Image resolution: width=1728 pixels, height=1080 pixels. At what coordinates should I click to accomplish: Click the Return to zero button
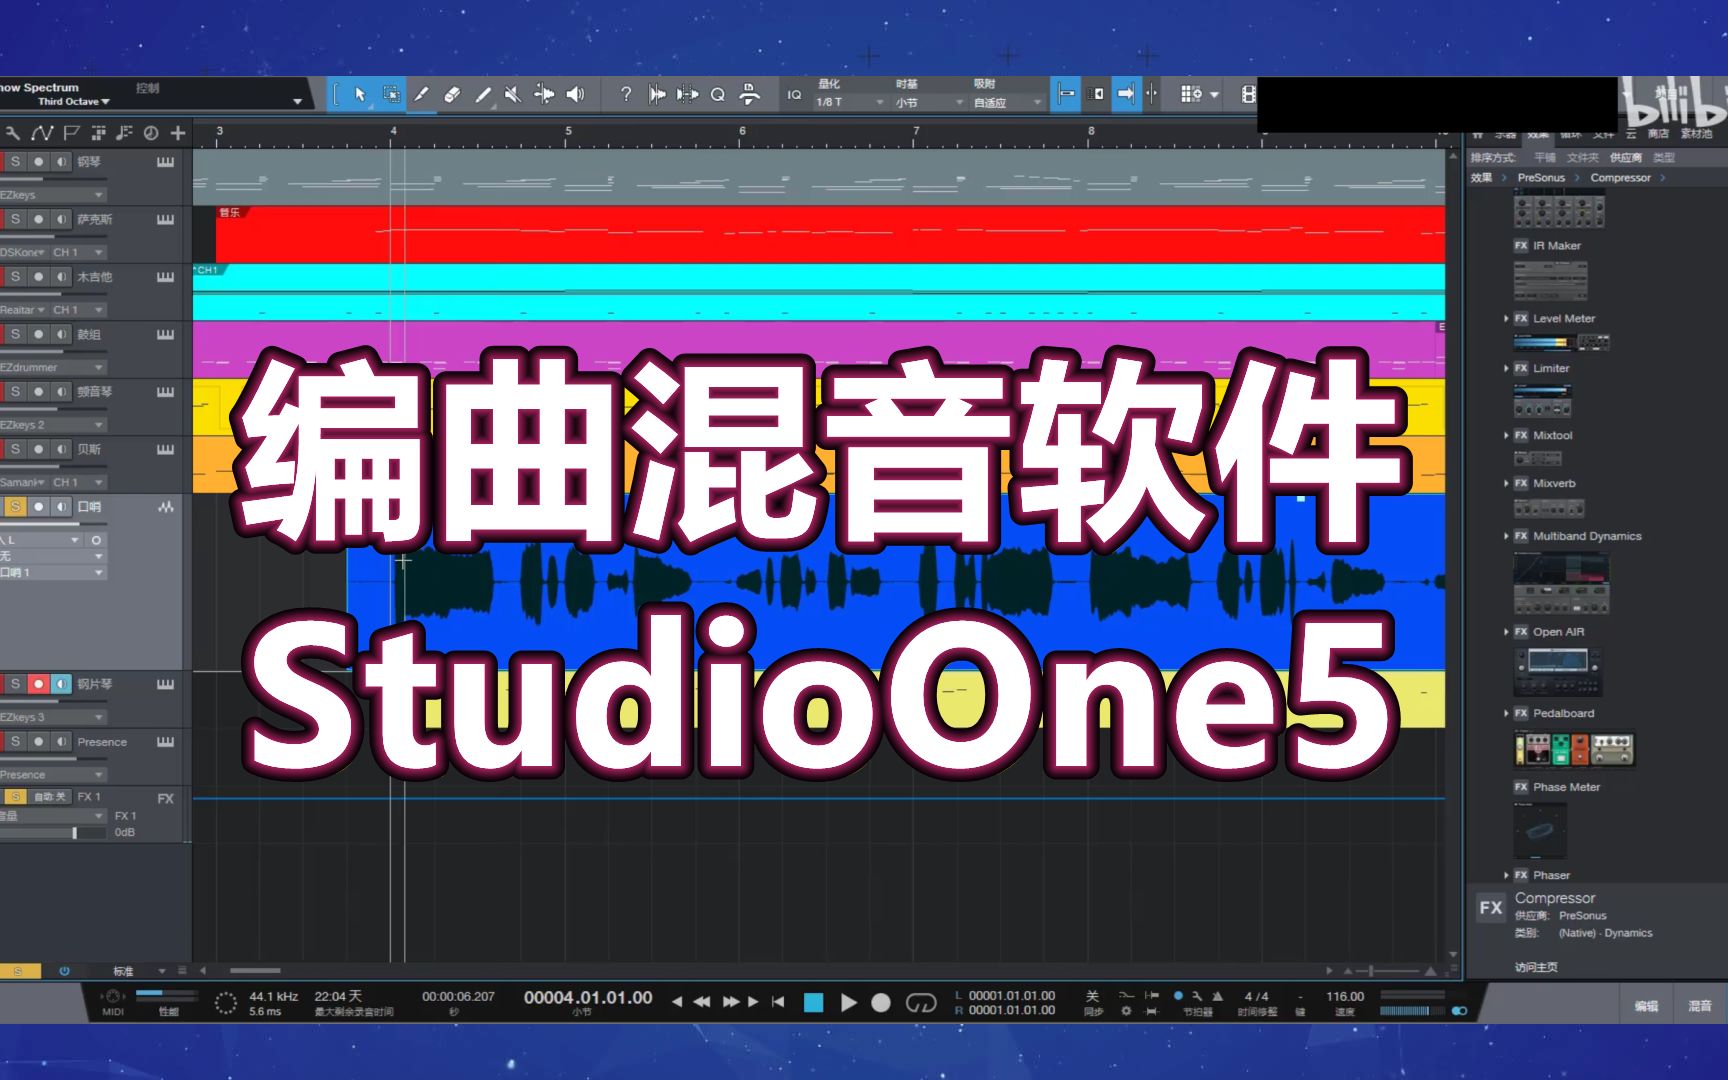(778, 1001)
